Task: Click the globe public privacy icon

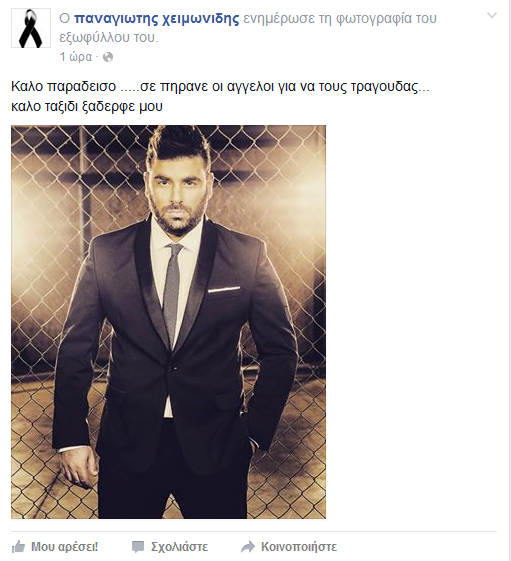Action: [x=108, y=57]
